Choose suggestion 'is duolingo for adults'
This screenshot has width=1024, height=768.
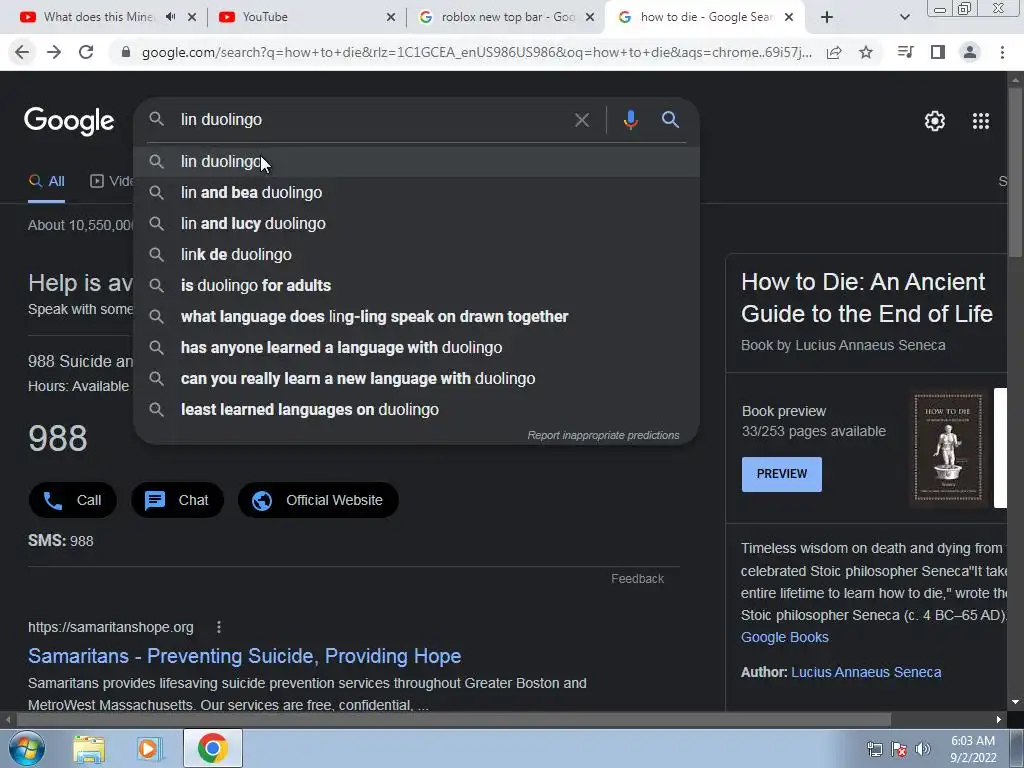(x=417, y=285)
